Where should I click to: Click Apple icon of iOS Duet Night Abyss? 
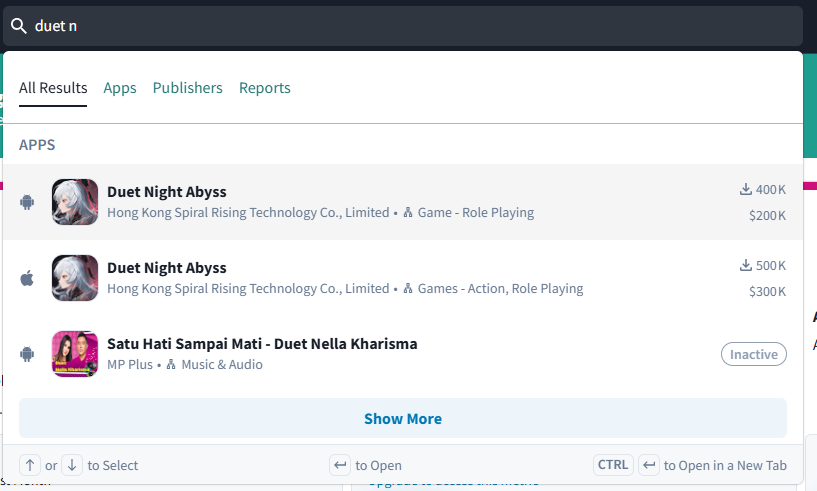[x=27, y=278]
